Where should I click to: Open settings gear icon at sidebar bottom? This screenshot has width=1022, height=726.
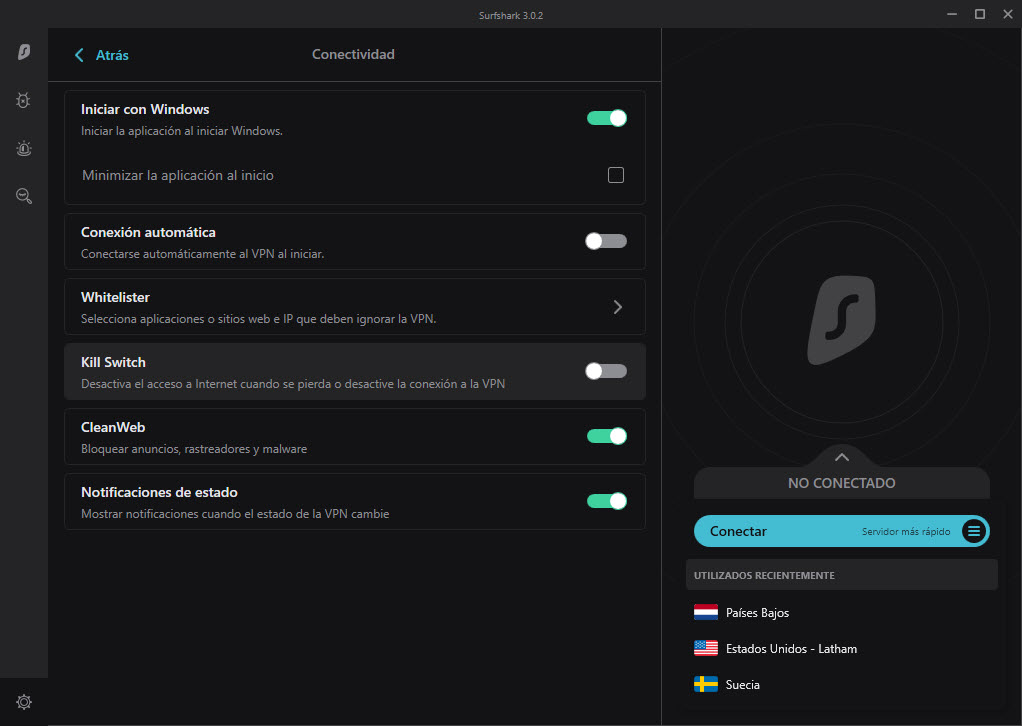tap(23, 702)
